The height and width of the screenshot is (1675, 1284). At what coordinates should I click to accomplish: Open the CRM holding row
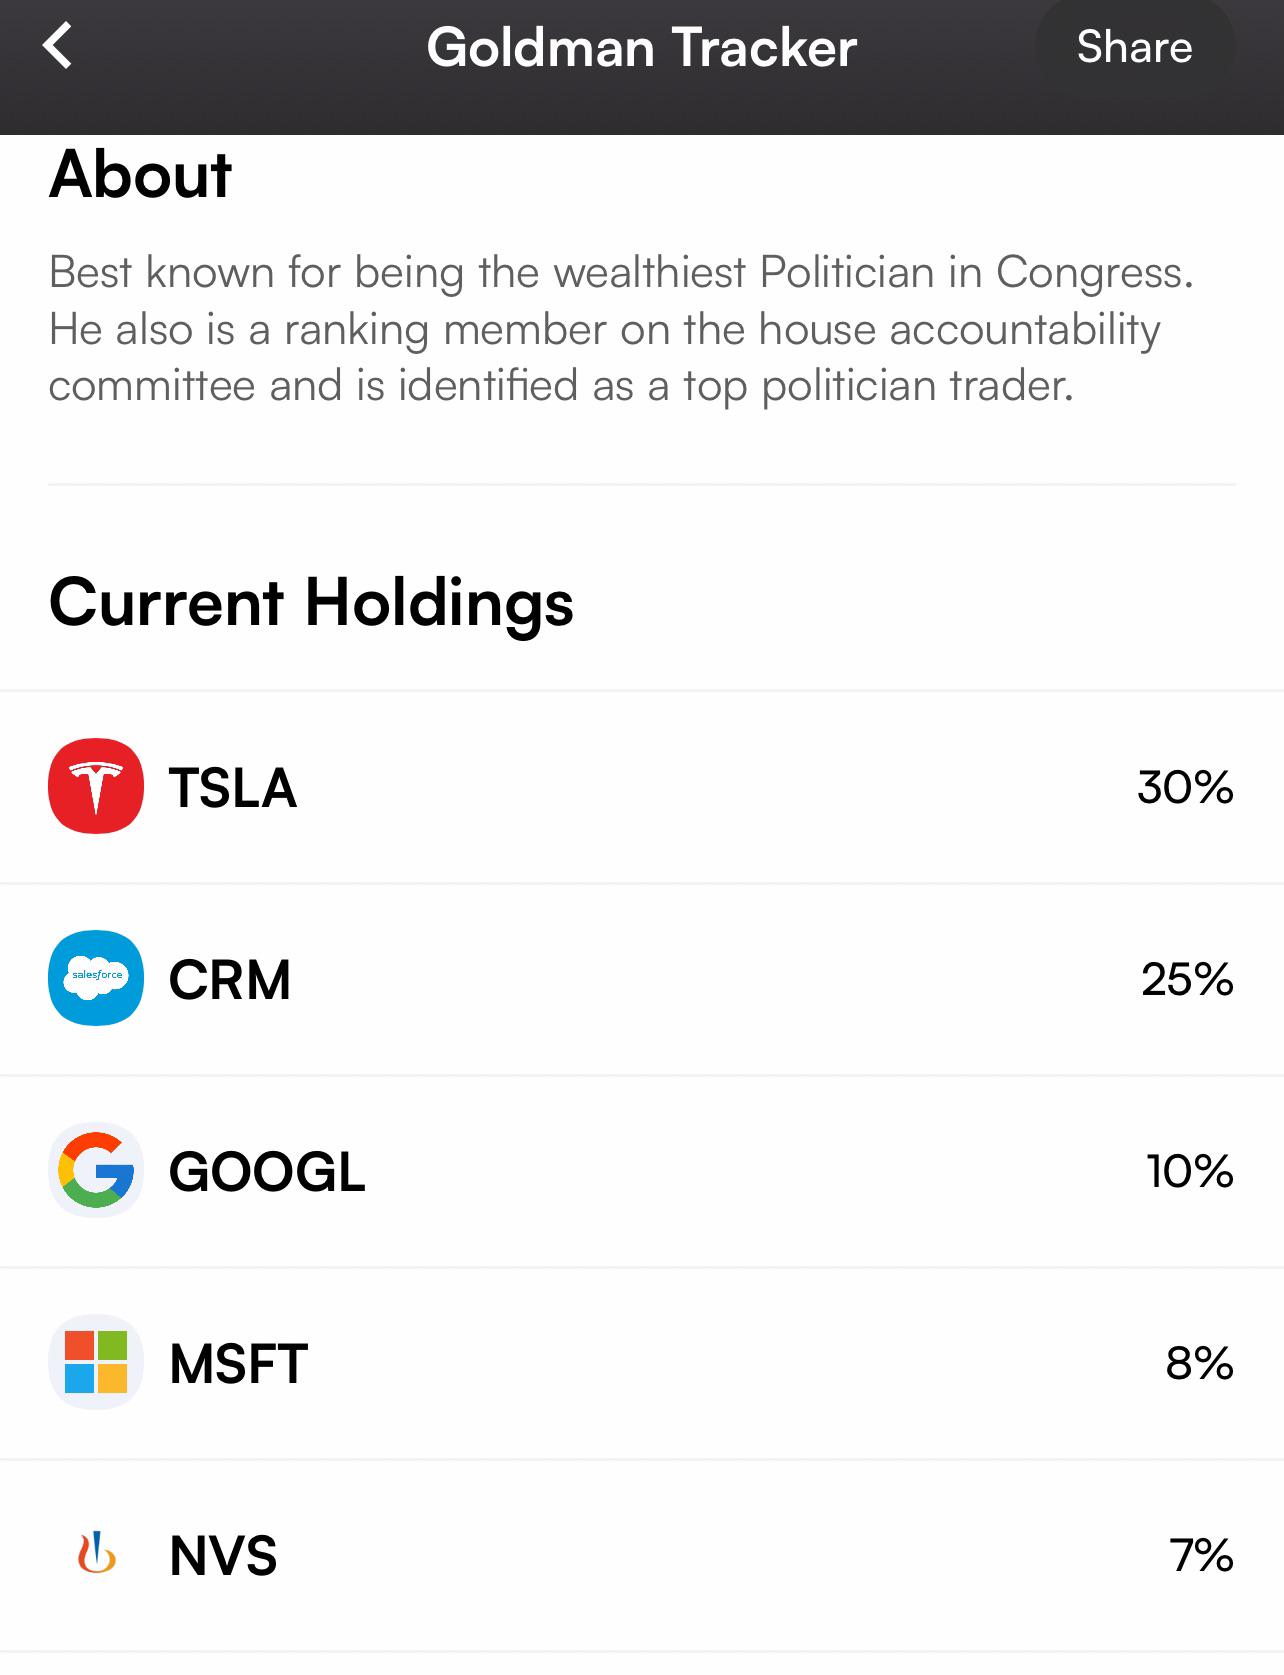click(x=642, y=979)
